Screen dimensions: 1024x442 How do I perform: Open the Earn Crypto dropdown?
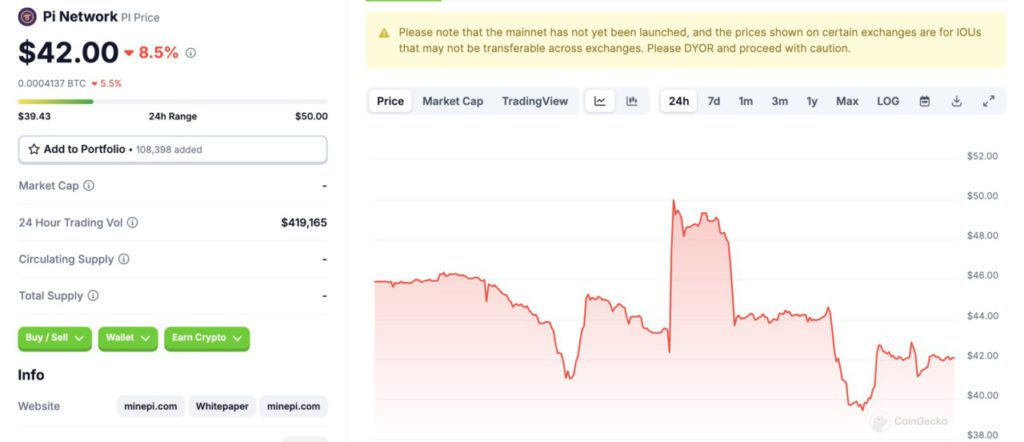[x=206, y=338]
